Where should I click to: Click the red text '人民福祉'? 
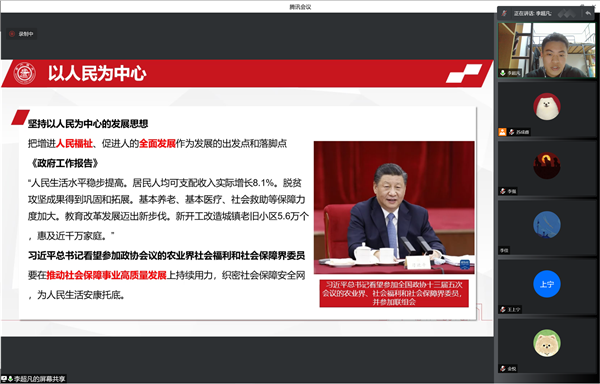[74, 144]
